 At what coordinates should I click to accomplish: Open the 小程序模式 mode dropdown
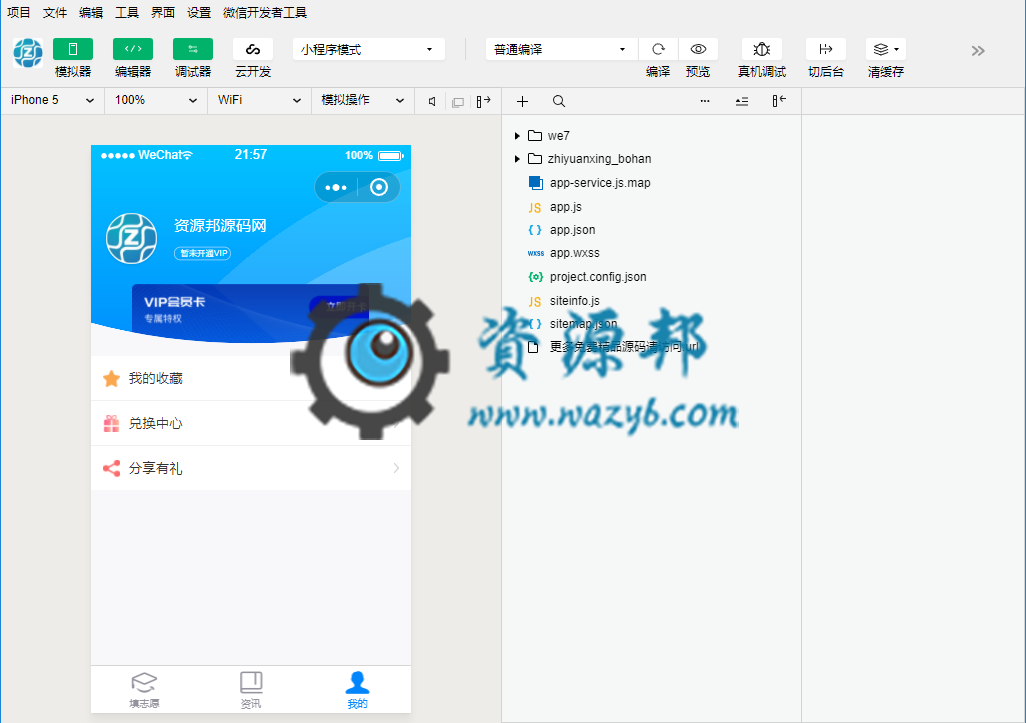(x=368, y=50)
